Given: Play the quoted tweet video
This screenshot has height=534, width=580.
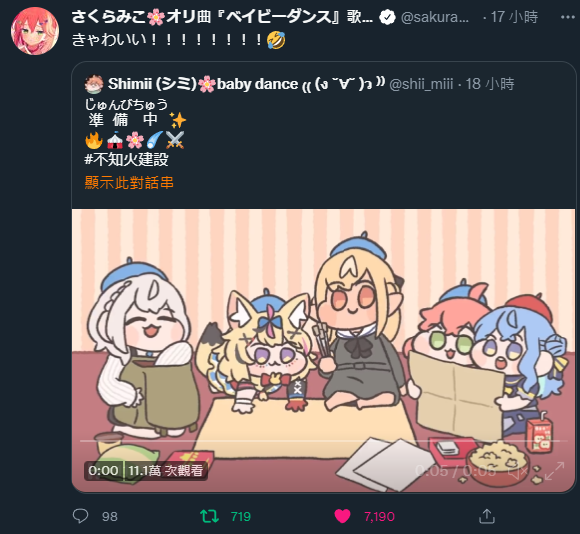Looking at the screenshot, I should 324,351.
